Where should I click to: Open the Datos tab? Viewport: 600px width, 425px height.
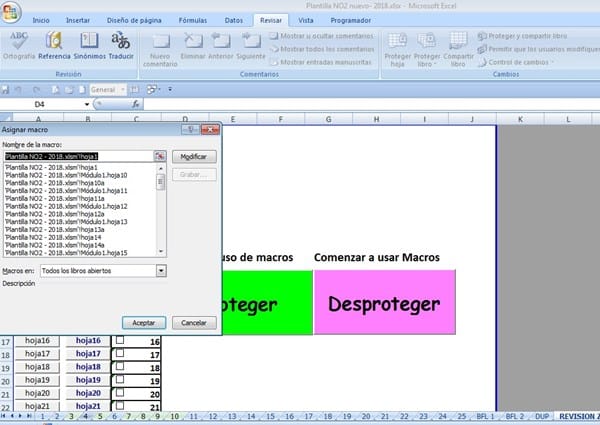(233, 20)
